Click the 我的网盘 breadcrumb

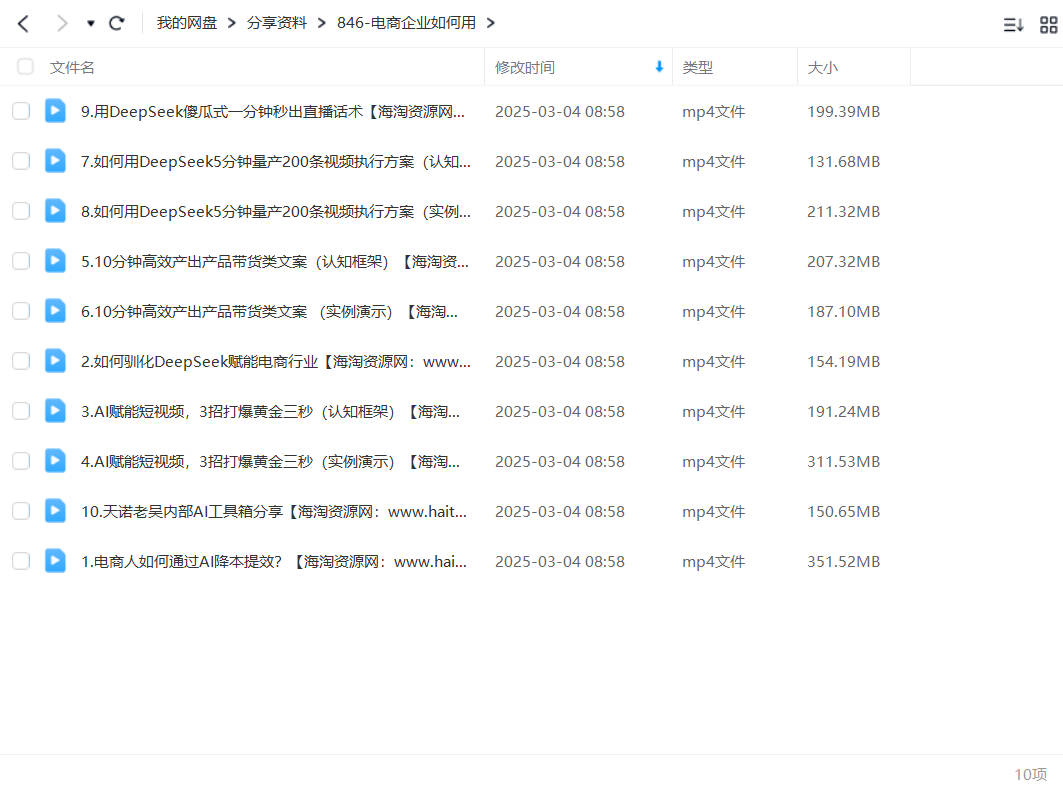186,23
